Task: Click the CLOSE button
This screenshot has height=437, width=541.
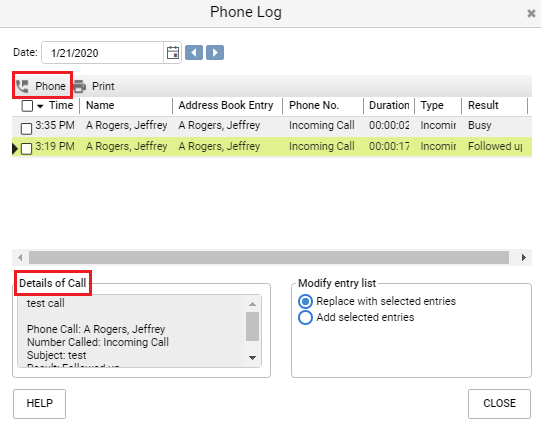Action: [x=499, y=404]
